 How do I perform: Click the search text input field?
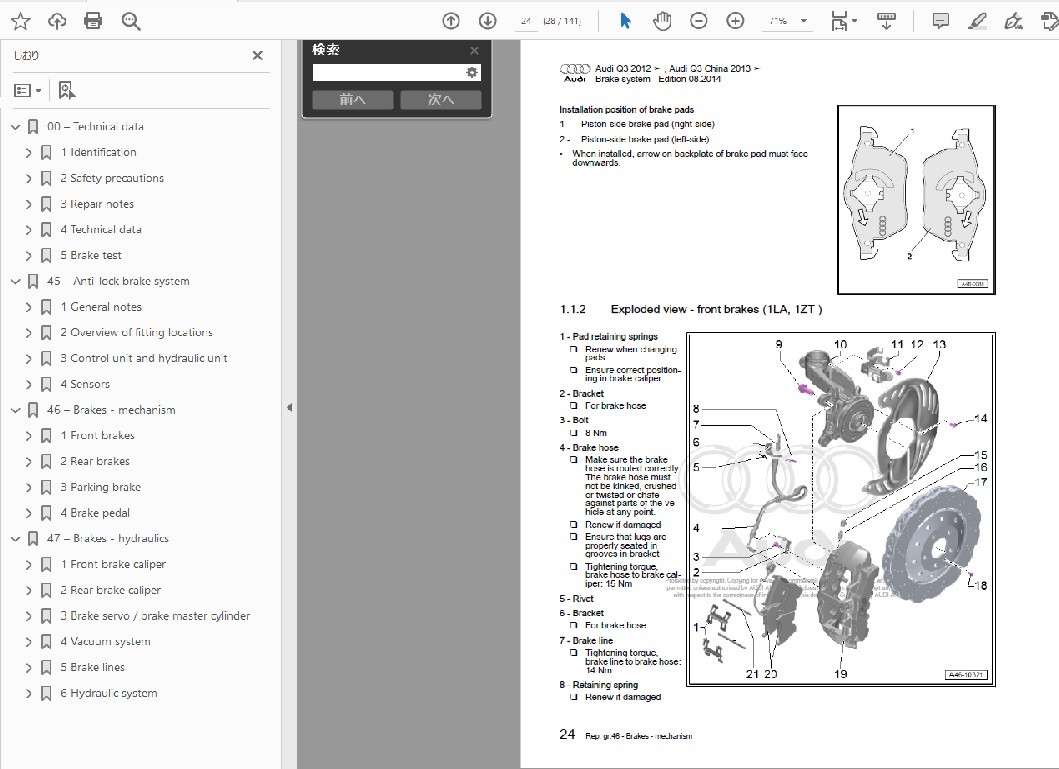(x=388, y=72)
